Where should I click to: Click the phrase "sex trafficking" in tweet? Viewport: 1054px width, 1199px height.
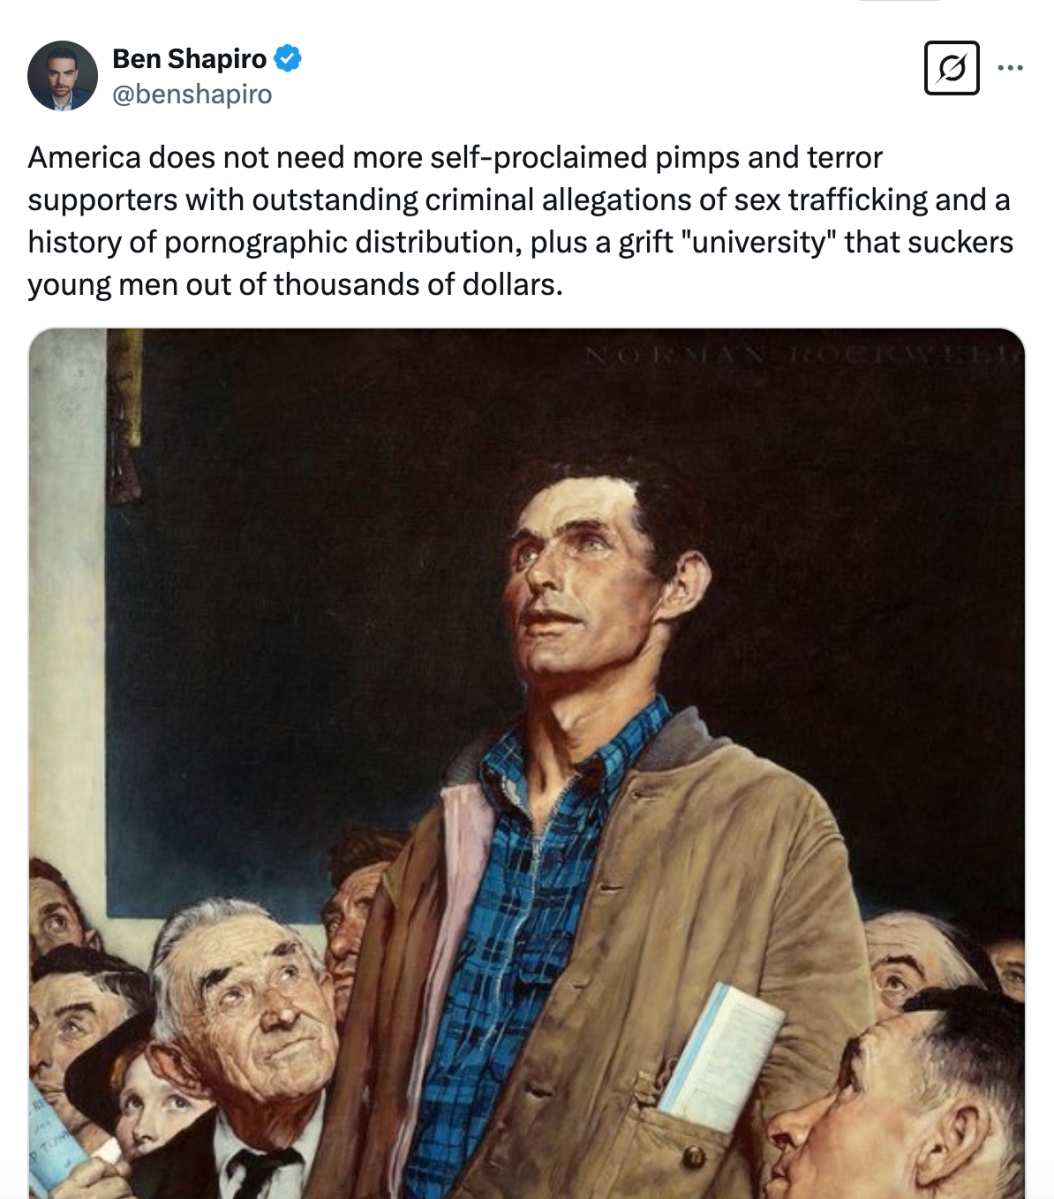pyautogui.click(x=831, y=200)
